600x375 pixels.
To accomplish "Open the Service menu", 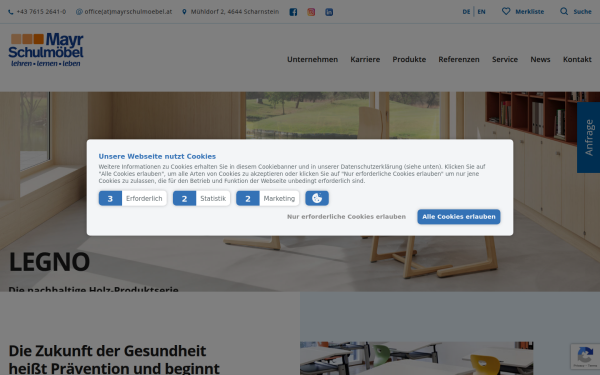I will coord(505,59).
